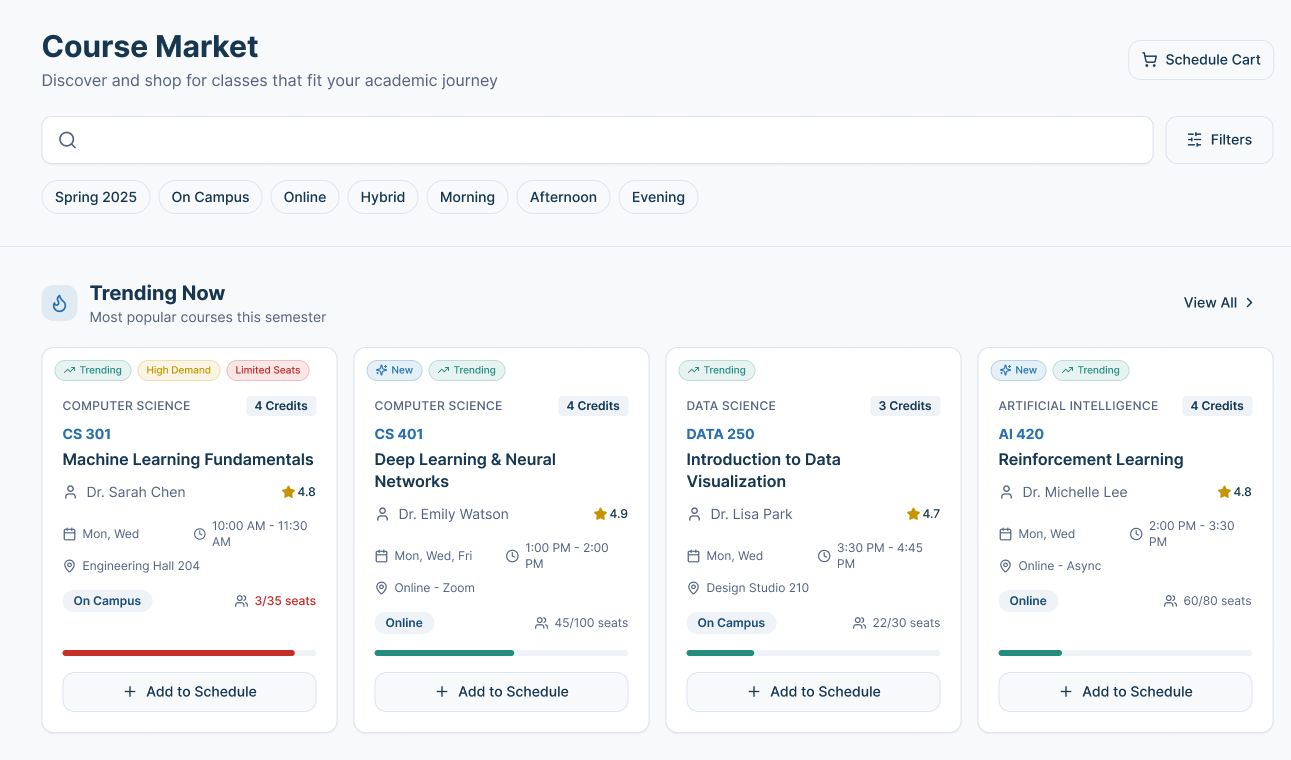This screenshot has height=760, width=1291.
Task: Click the star rating icon for Dr. Sarah Chen
Action: pos(288,491)
